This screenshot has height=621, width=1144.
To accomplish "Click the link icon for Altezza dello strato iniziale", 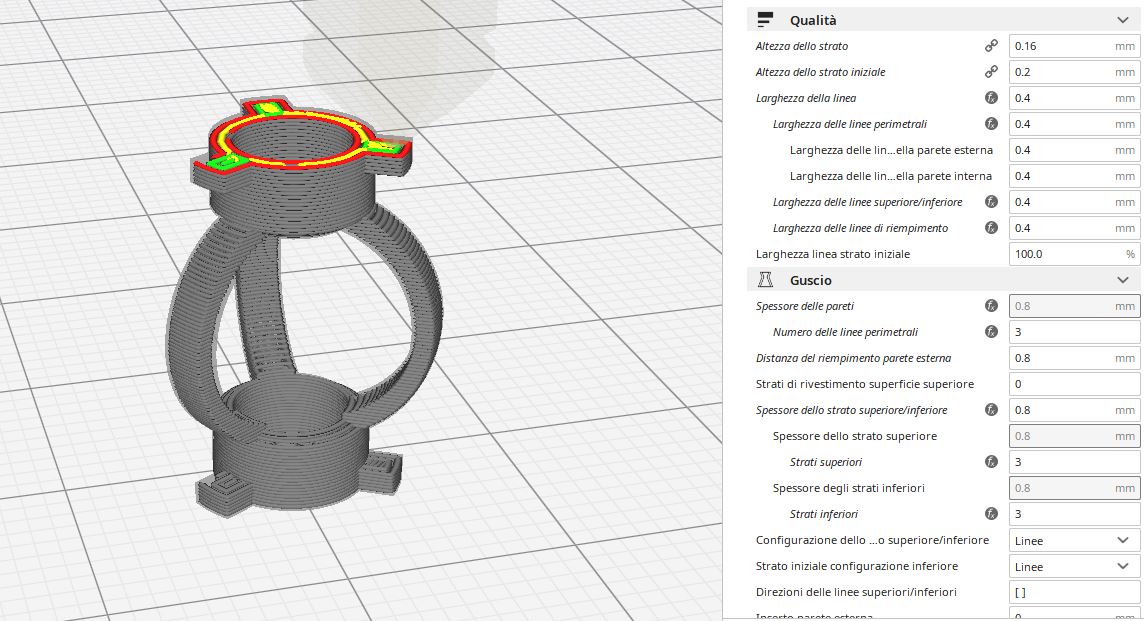I will point(991,72).
